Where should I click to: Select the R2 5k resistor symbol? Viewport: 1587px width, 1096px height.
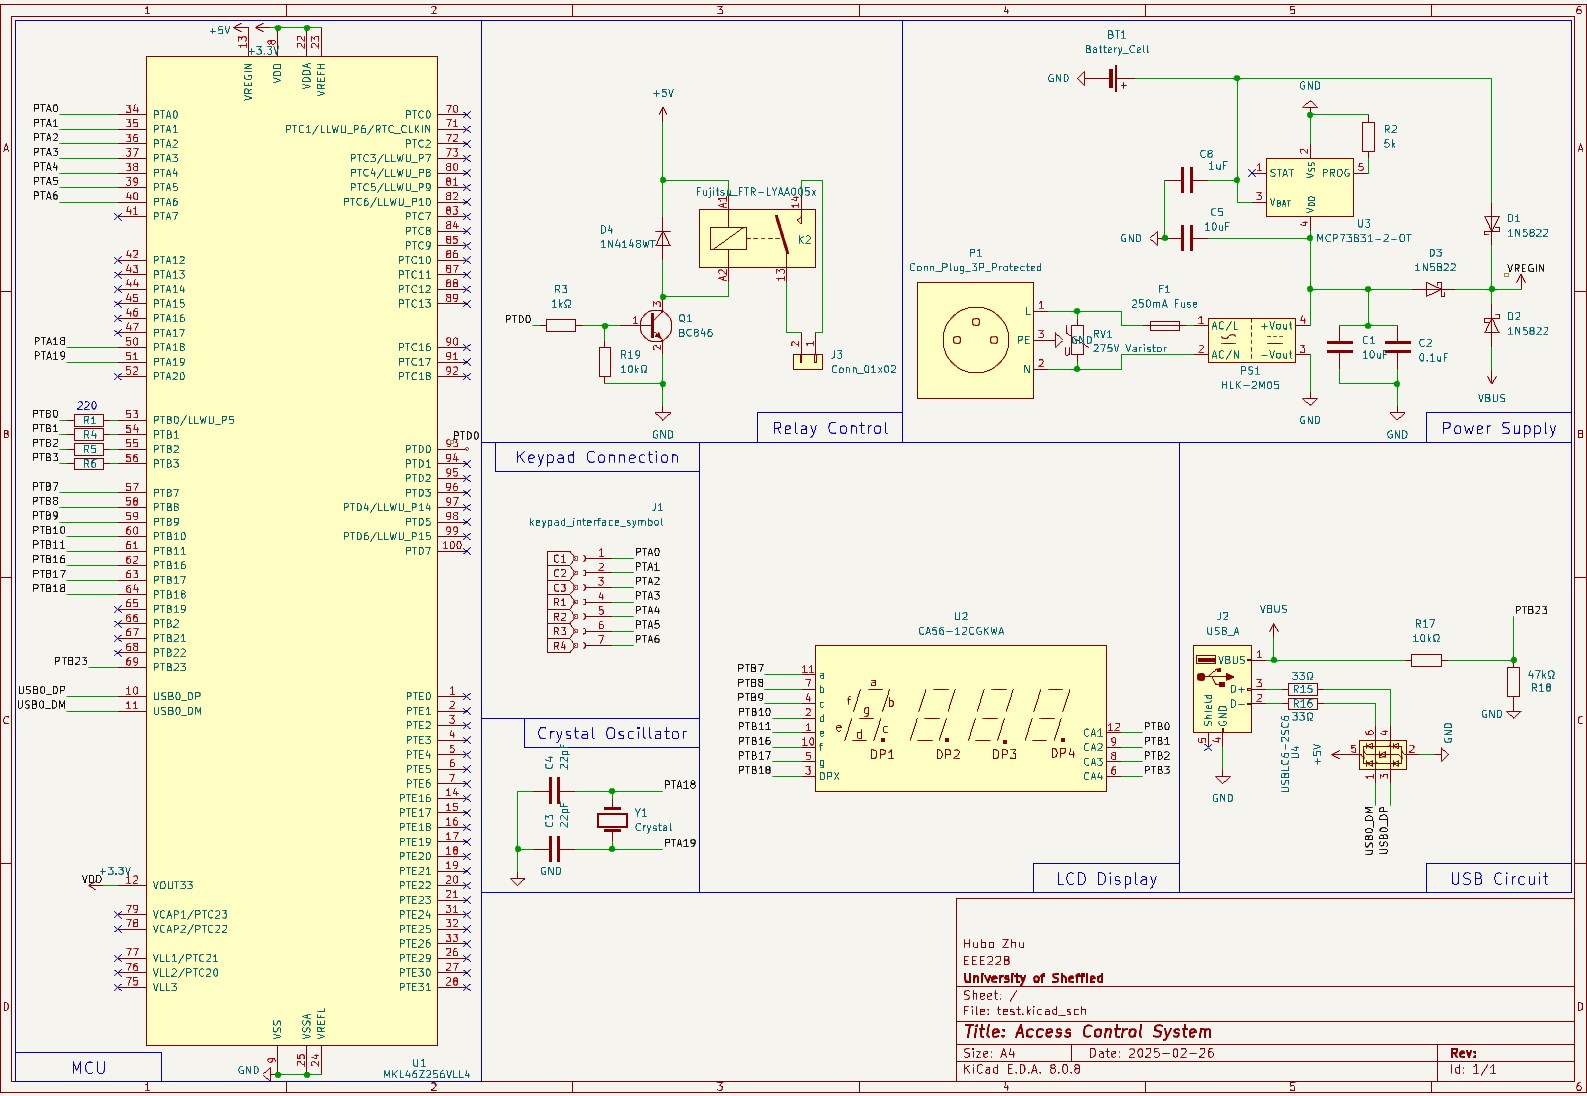pyautogui.click(x=1368, y=136)
